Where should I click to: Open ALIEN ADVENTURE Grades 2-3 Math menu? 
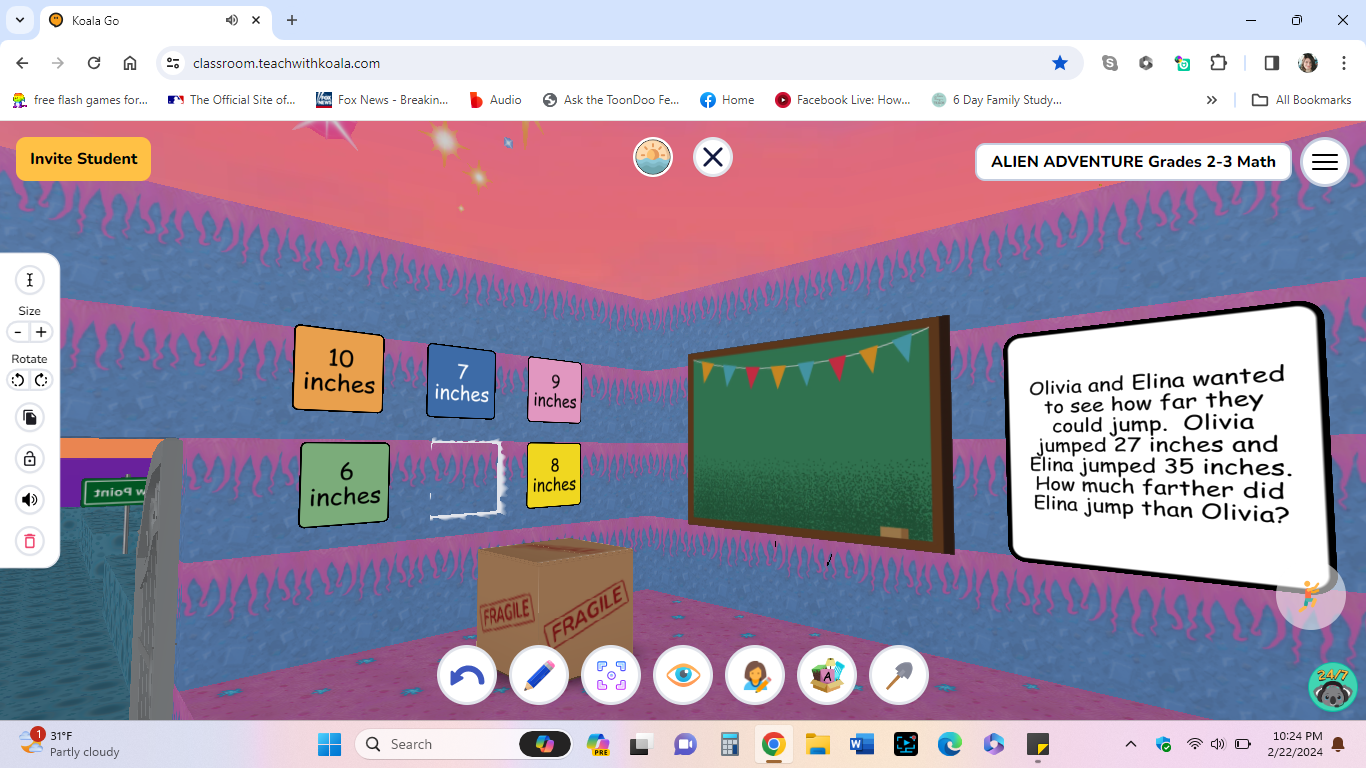tap(1132, 161)
